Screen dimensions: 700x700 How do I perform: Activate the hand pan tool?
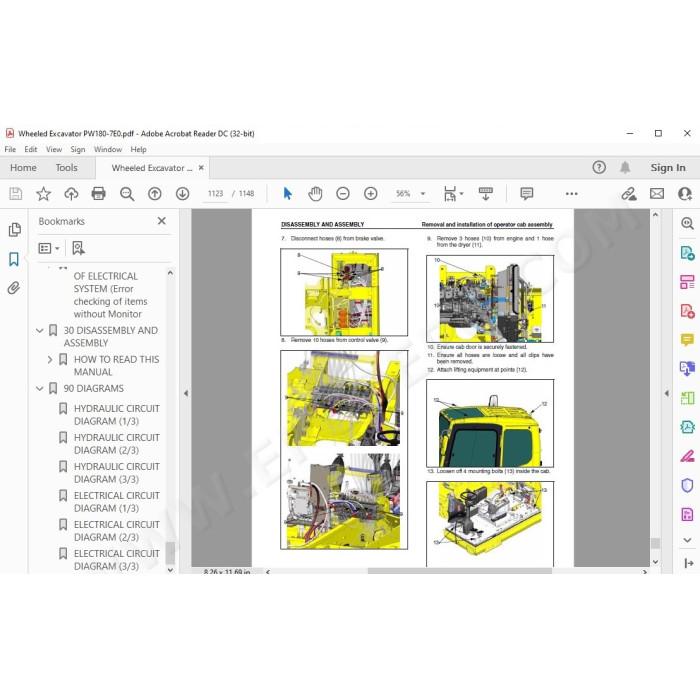click(315, 194)
